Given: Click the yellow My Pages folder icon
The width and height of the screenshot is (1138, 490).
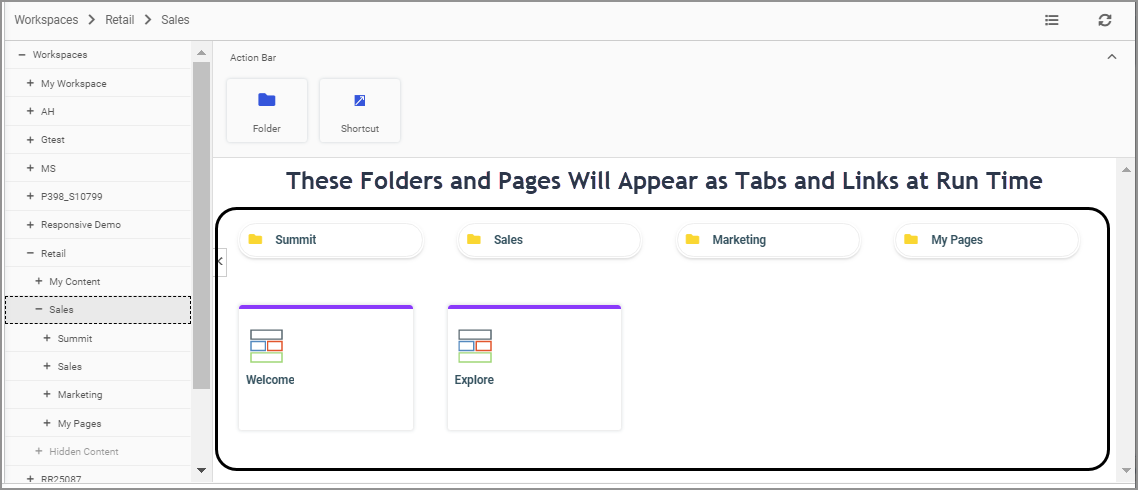Looking at the screenshot, I should pos(911,240).
